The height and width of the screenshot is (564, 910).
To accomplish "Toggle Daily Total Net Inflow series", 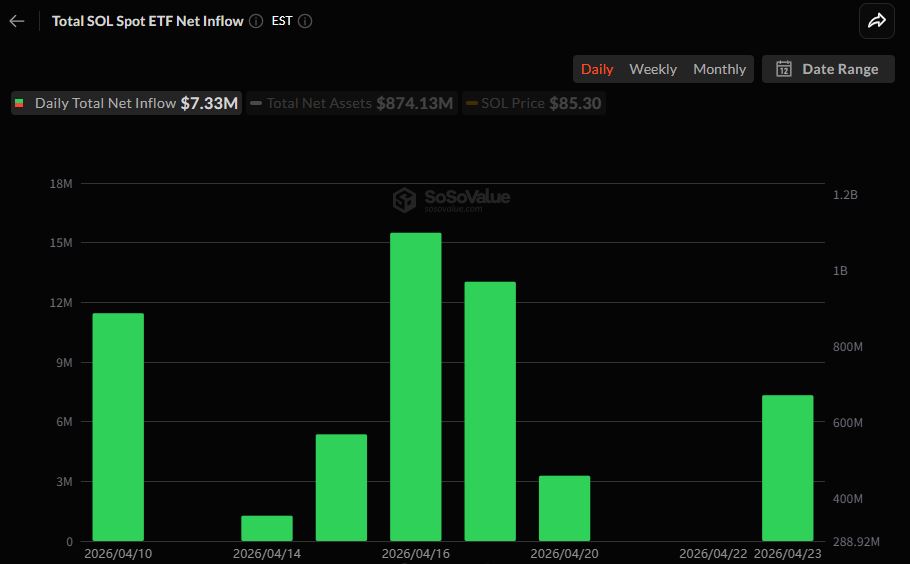I will click(127, 103).
